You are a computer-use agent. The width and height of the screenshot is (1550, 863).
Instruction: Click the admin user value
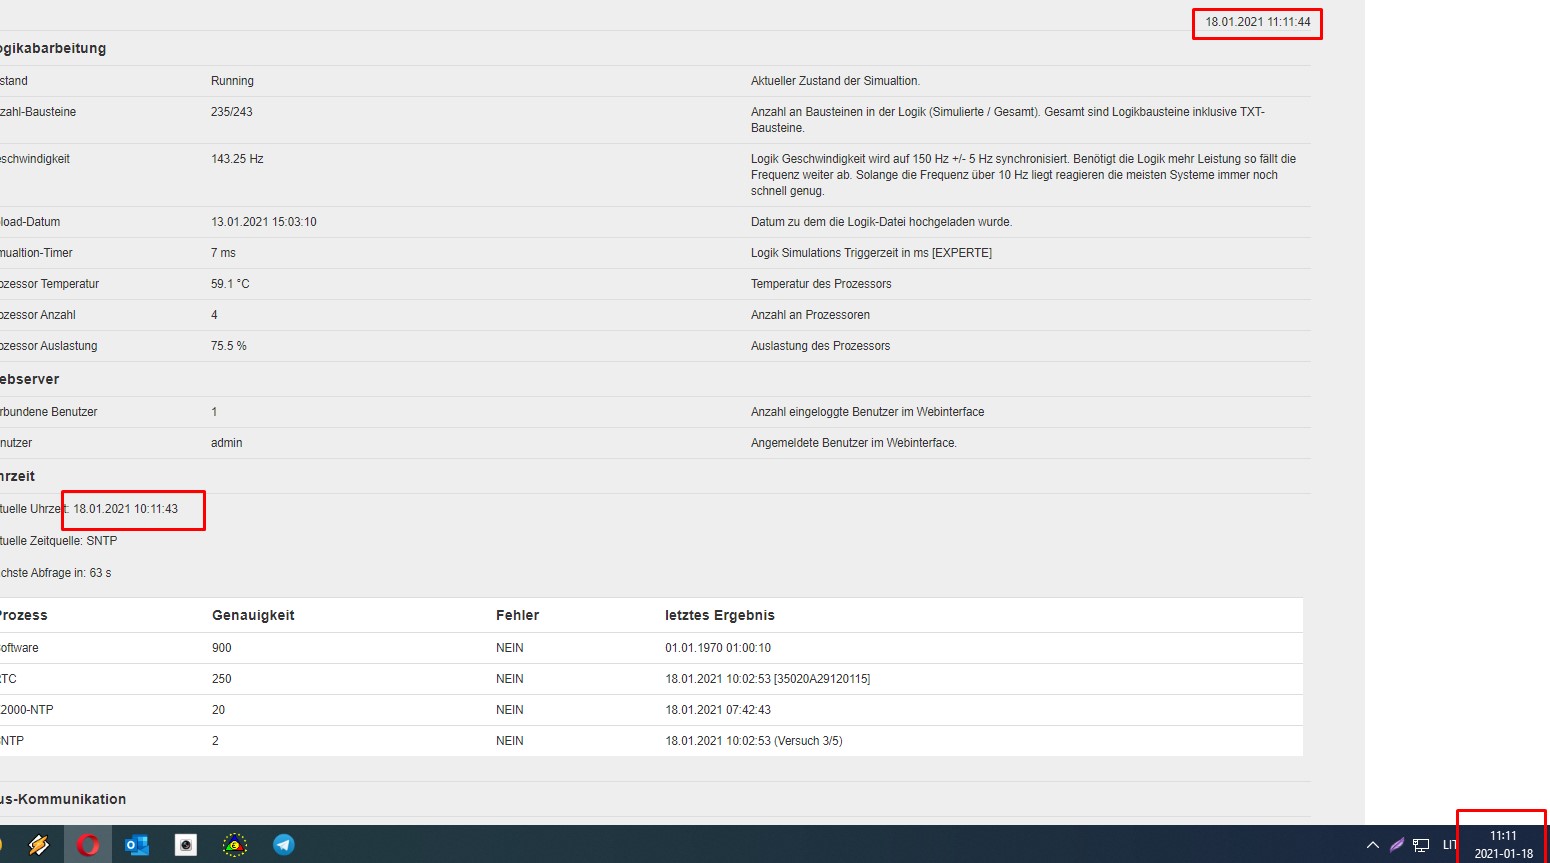[227, 443]
